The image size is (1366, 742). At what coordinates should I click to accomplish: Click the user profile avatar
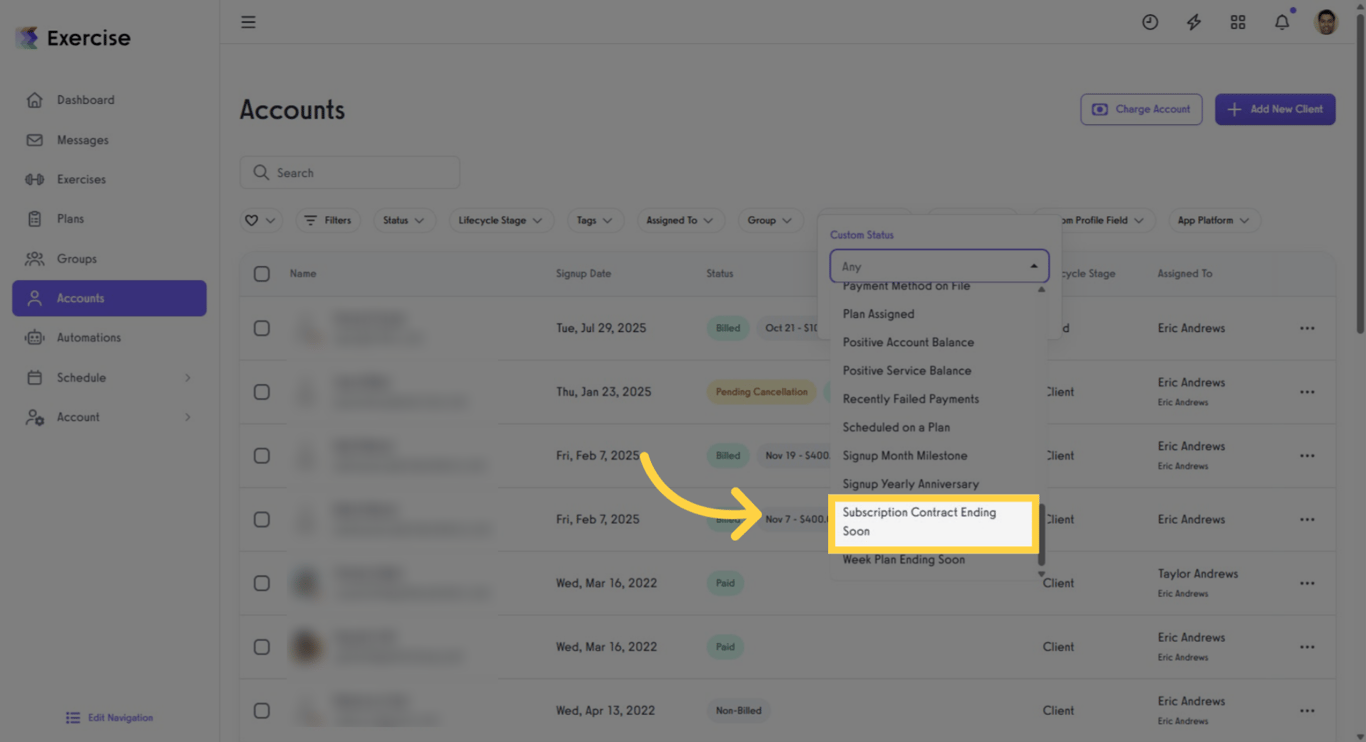[1326, 22]
